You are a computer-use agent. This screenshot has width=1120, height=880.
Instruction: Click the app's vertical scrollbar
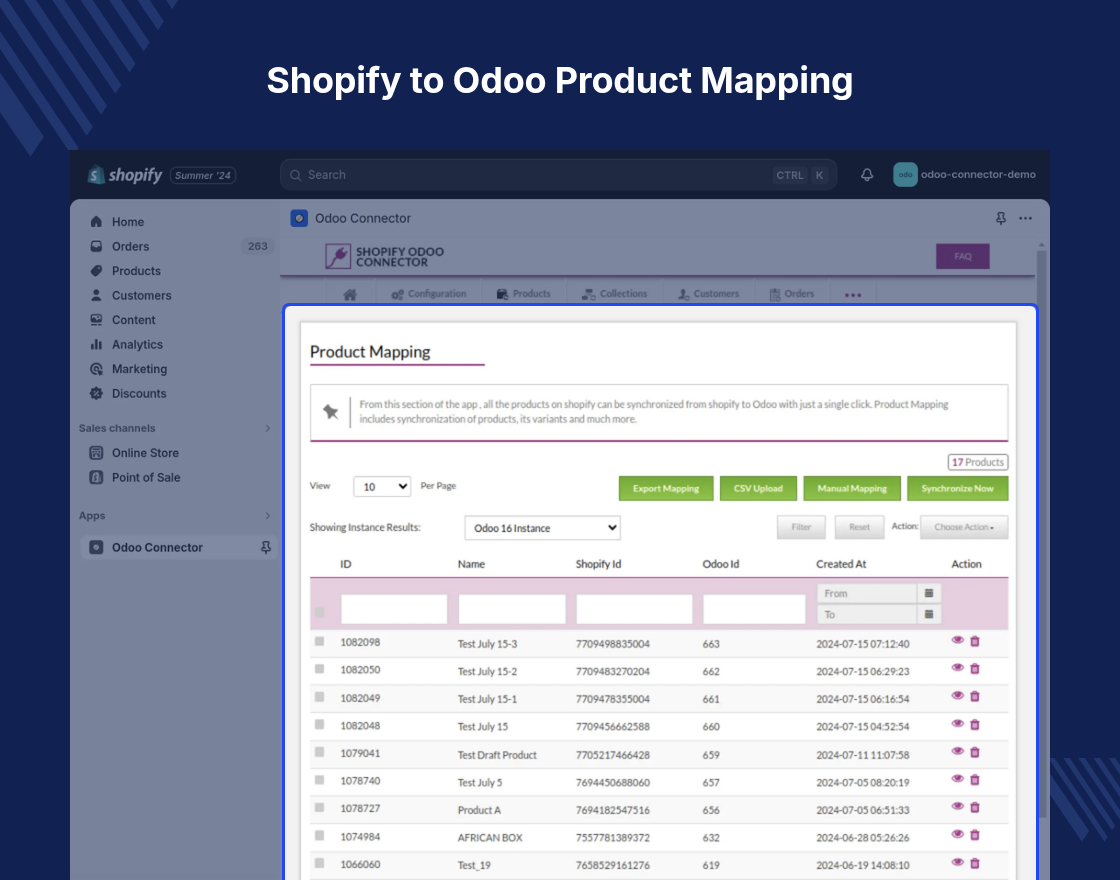pyautogui.click(x=1041, y=536)
